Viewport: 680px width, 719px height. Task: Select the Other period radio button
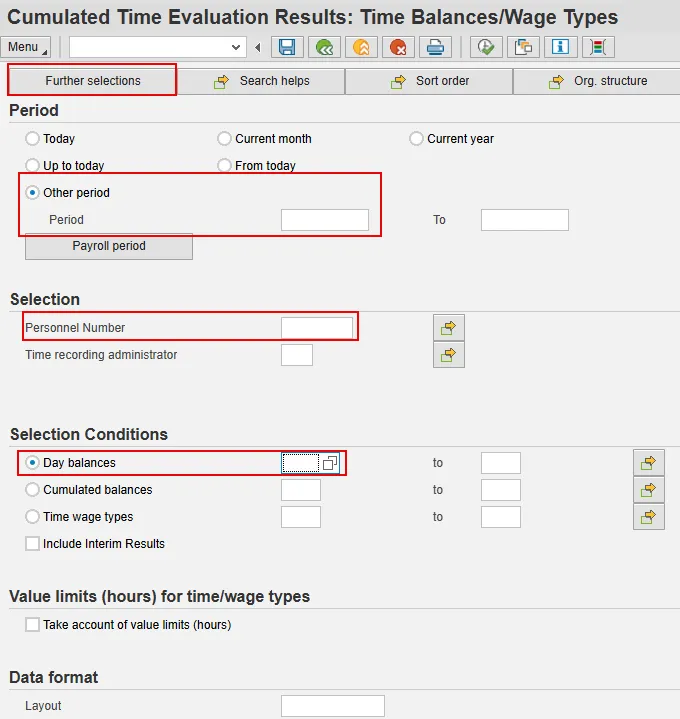coord(32,193)
